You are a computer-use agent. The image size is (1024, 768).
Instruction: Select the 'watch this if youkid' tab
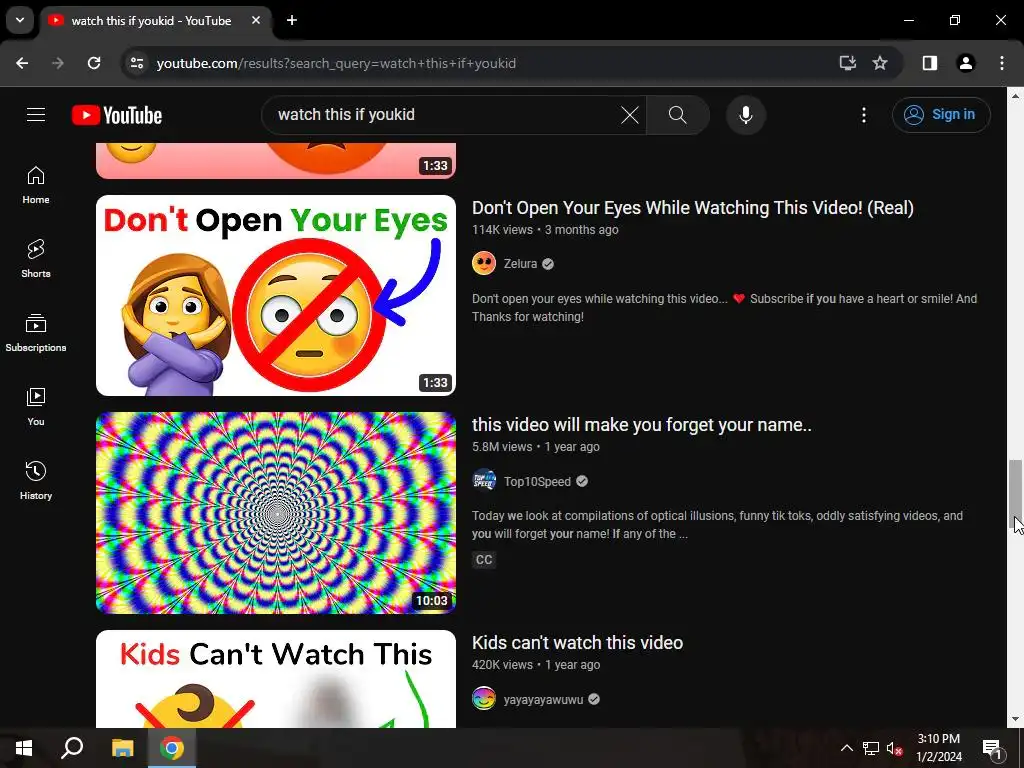tap(155, 21)
